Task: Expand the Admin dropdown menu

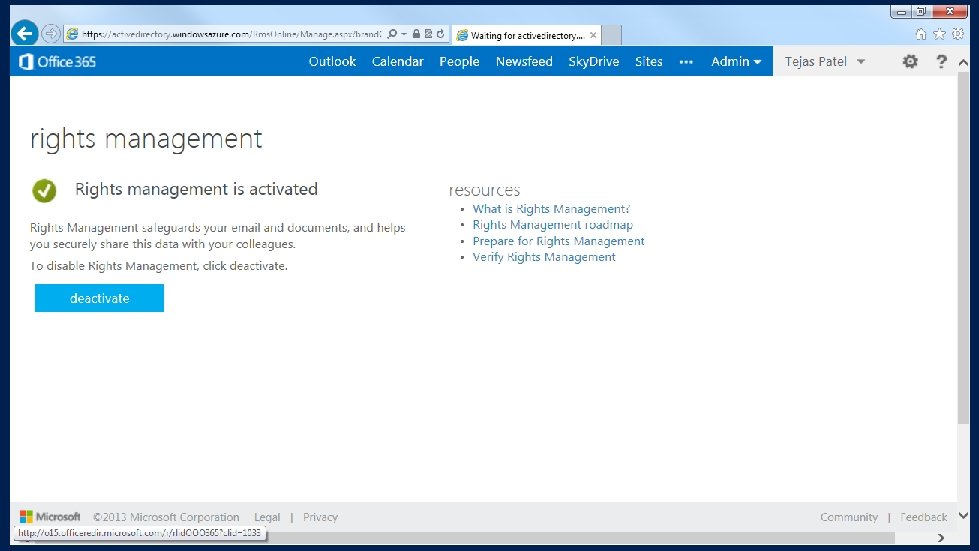Action: pos(736,61)
